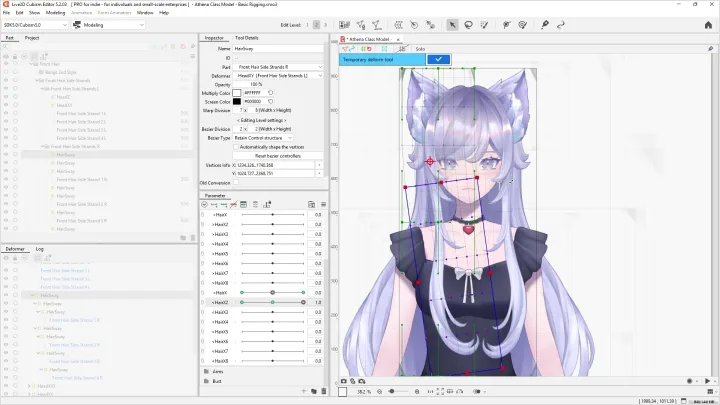Open the Bezier Type dropdown
This screenshot has width=720, height=405.
[x=263, y=138]
